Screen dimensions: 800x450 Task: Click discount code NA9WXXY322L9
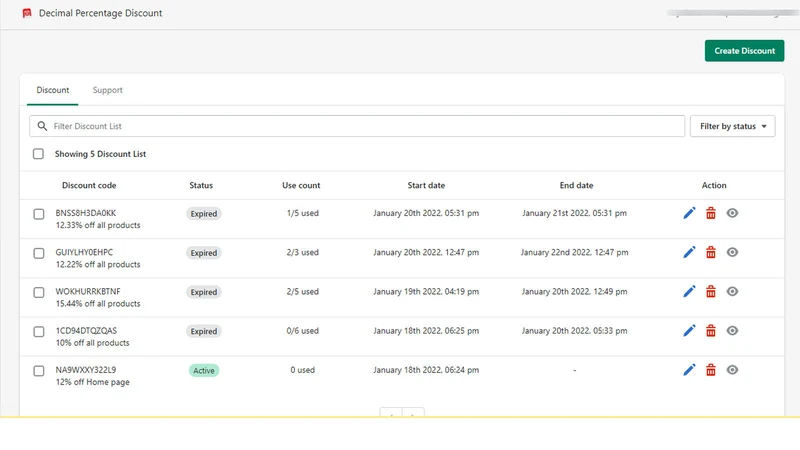click(x=86, y=370)
